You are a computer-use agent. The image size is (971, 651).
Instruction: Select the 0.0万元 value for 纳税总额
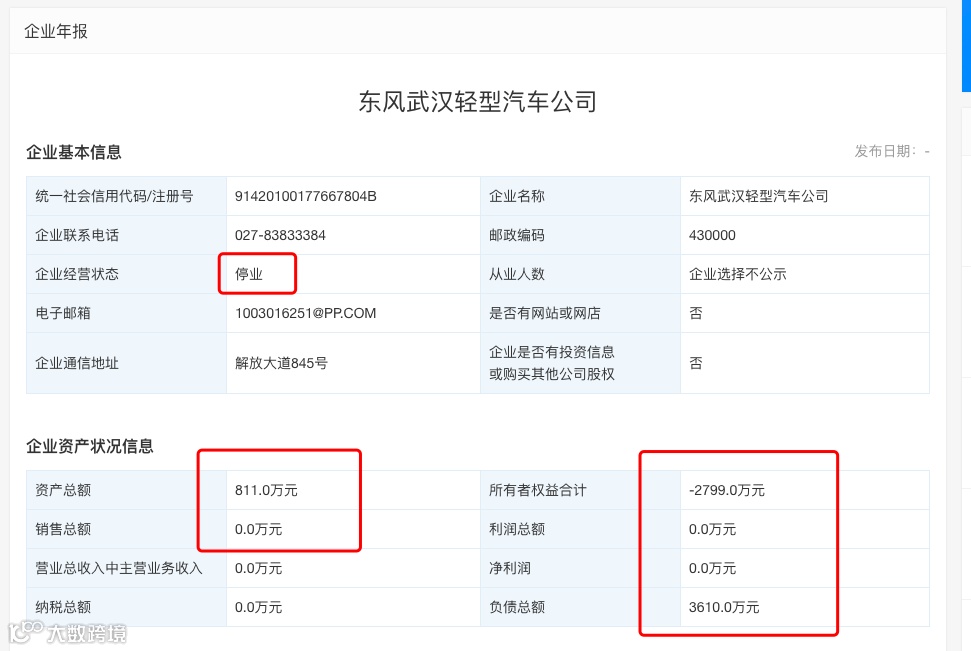pos(258,608)
